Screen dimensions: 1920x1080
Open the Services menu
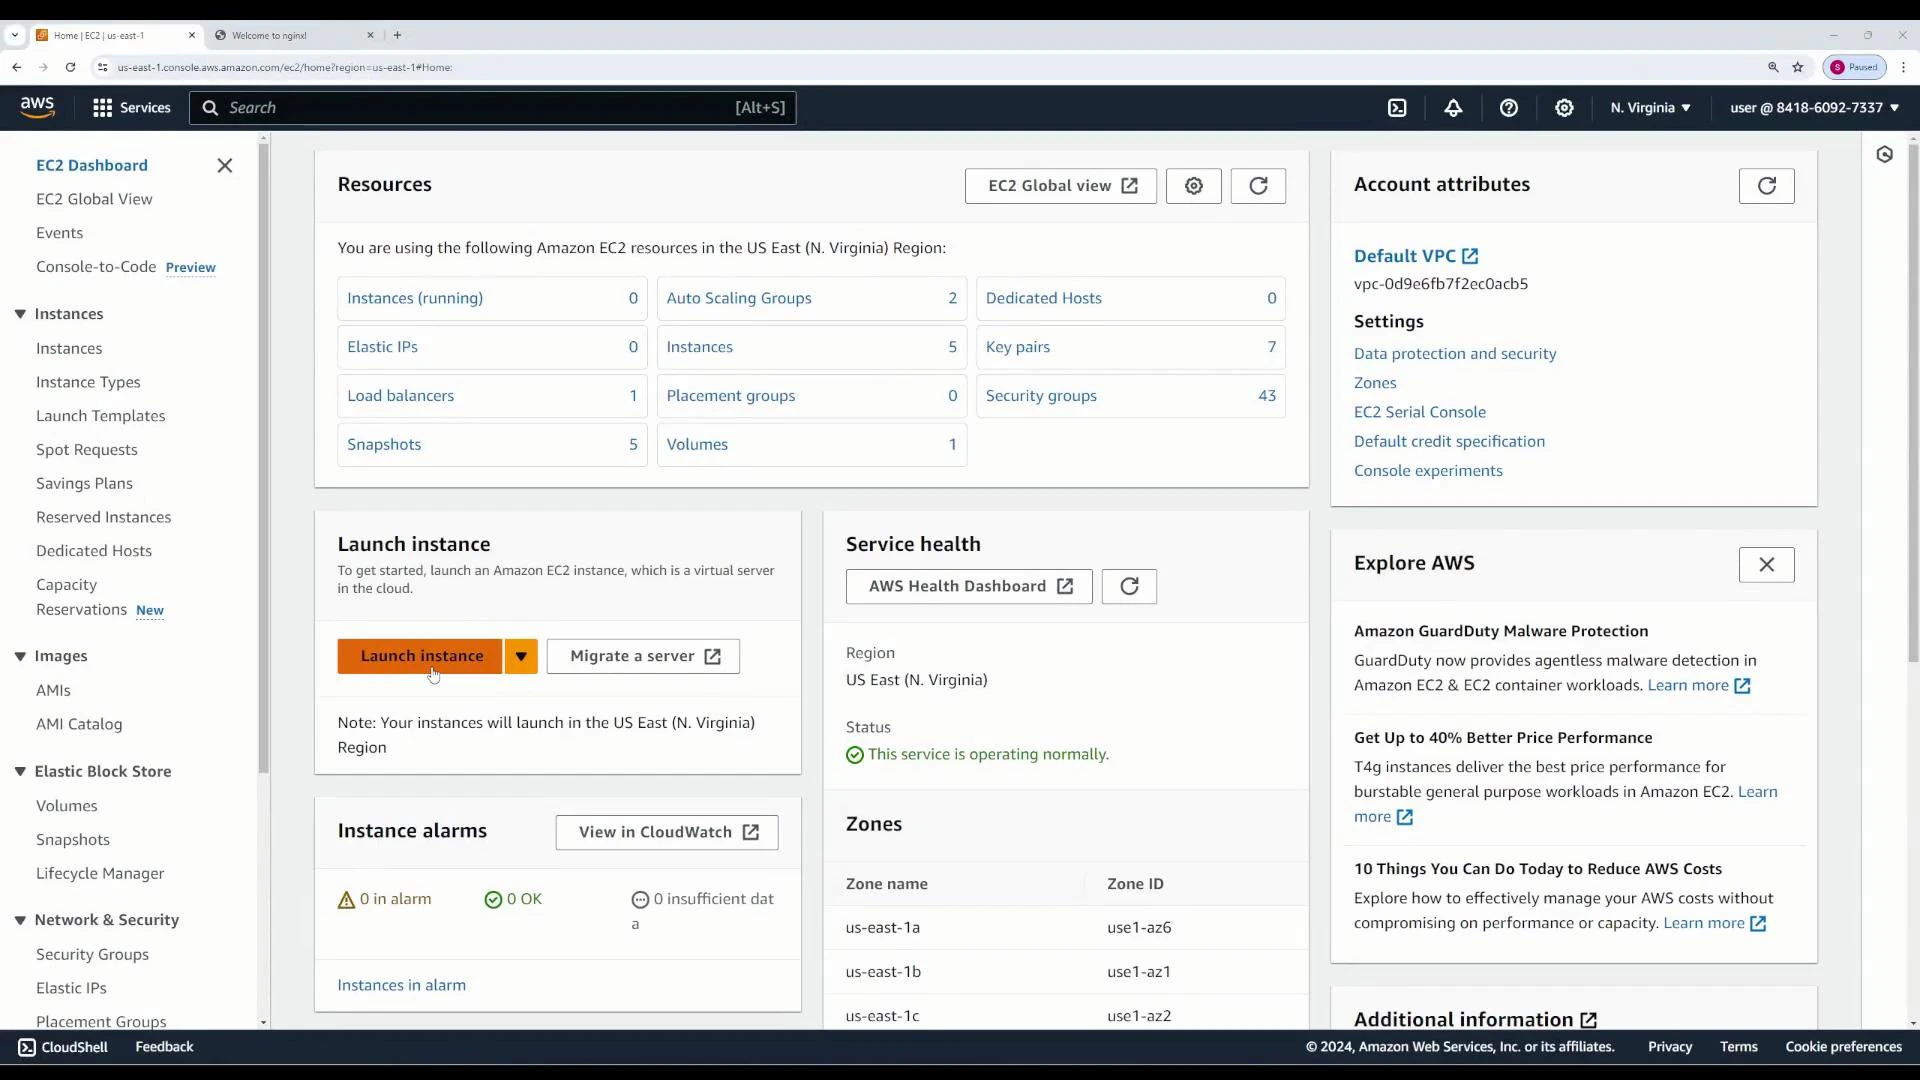pyautogui.click(x=131, y=107)
